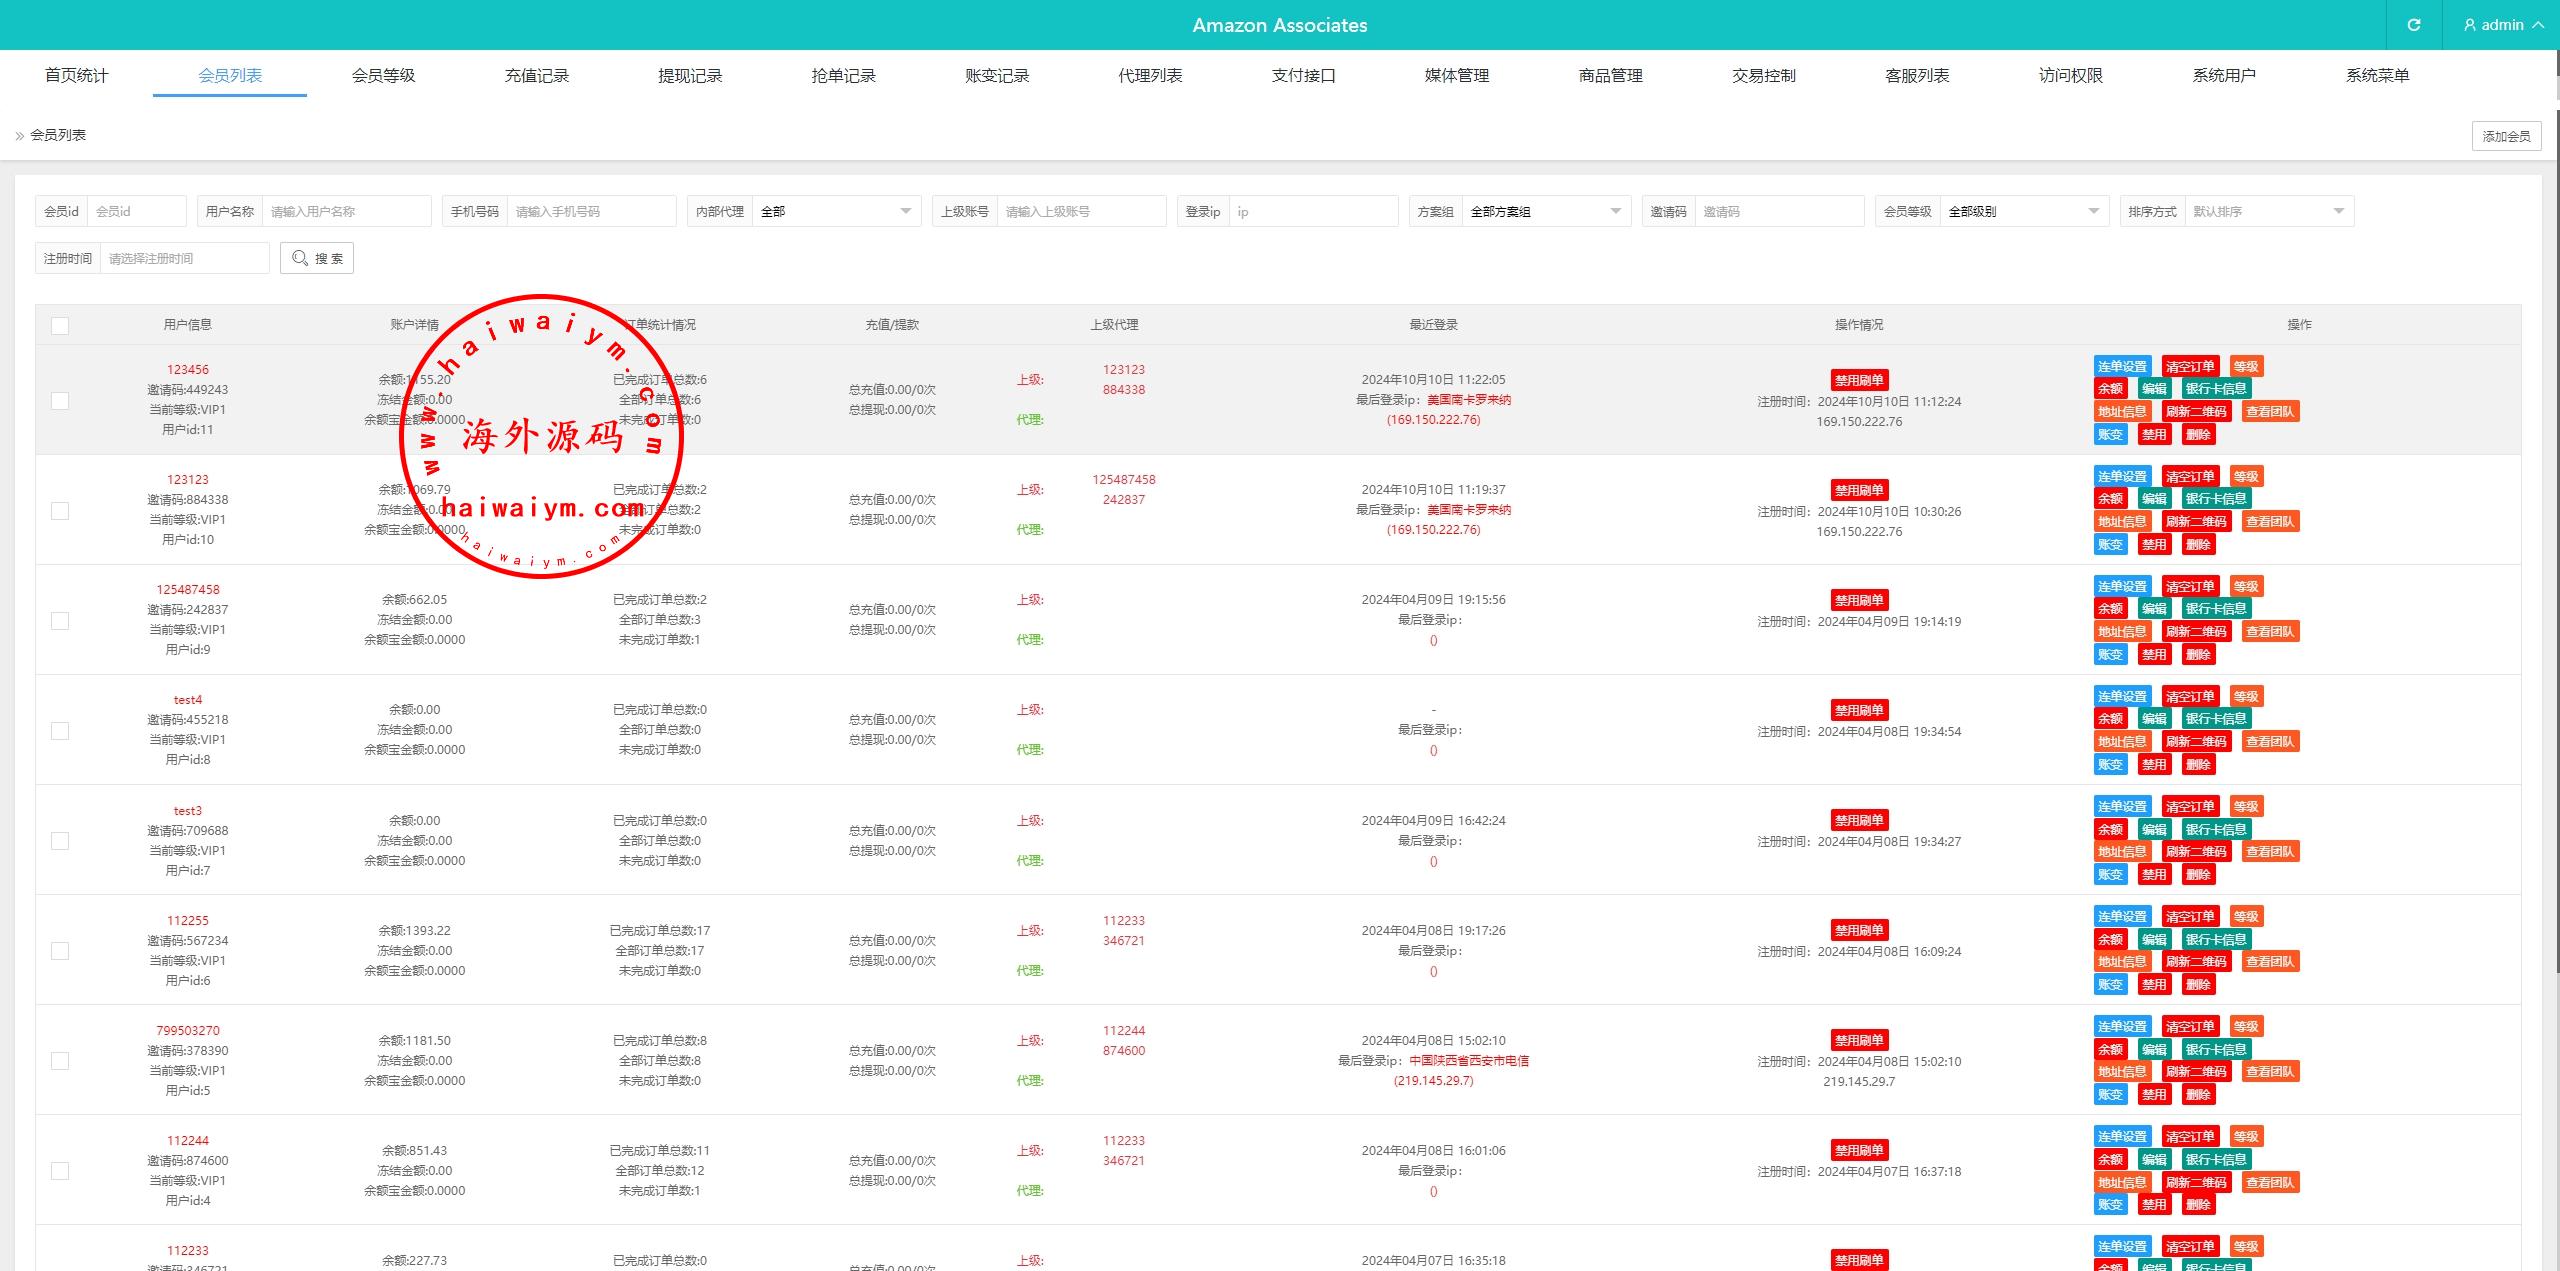Check the row checkbox for user 123456
Viewport: 2560px width, 1271px height.
tap(60, 400)
